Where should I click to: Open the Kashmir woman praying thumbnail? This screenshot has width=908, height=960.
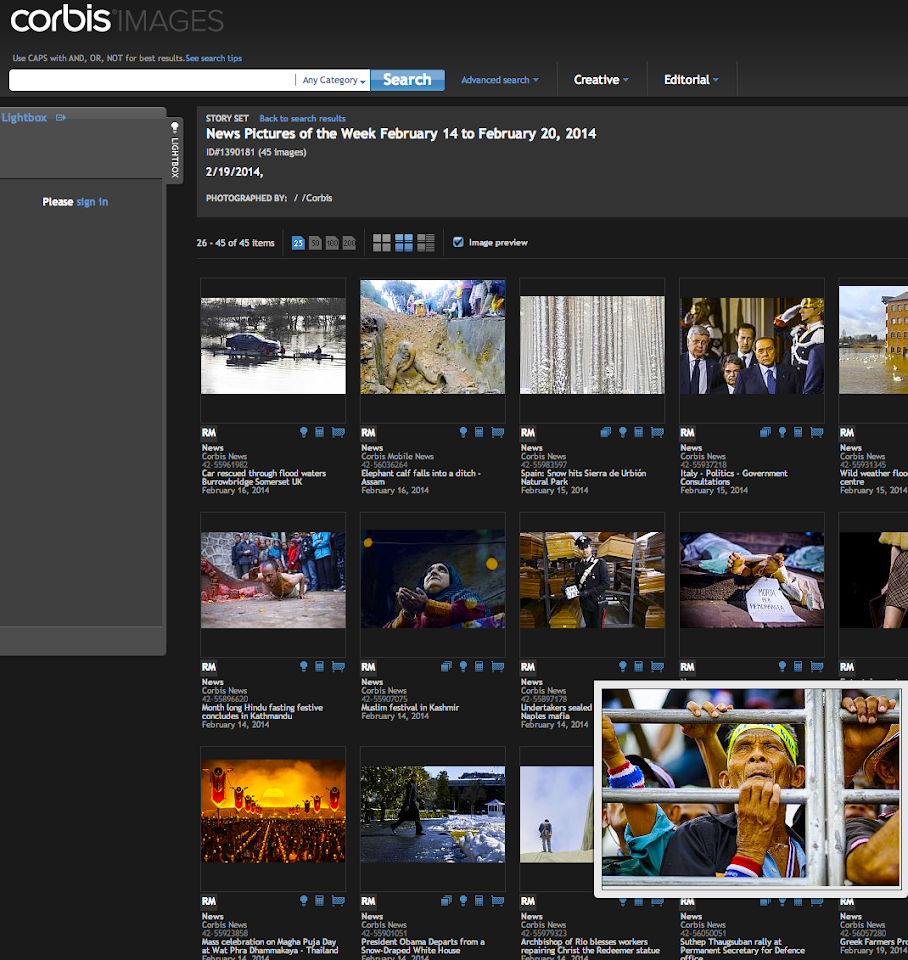tap(433, 579)
